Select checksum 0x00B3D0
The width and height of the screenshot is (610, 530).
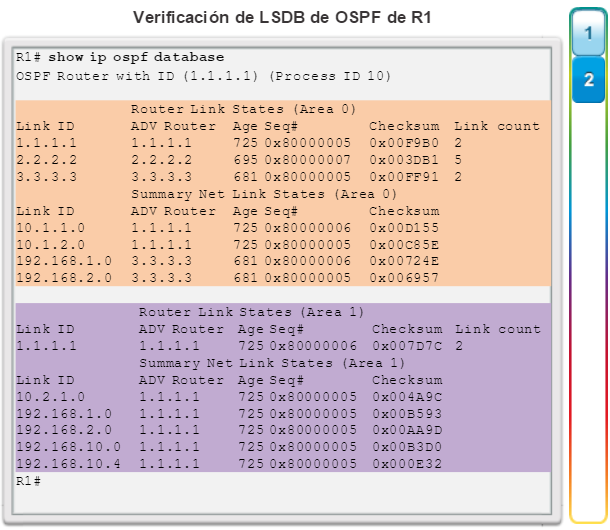pos(407,447)
